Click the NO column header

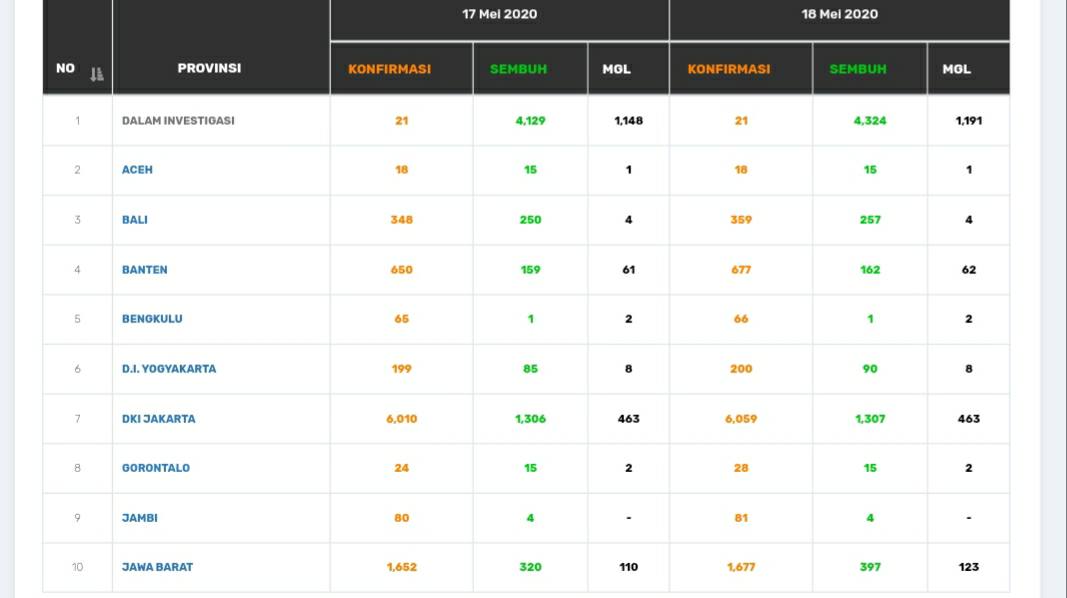(66, 69)
